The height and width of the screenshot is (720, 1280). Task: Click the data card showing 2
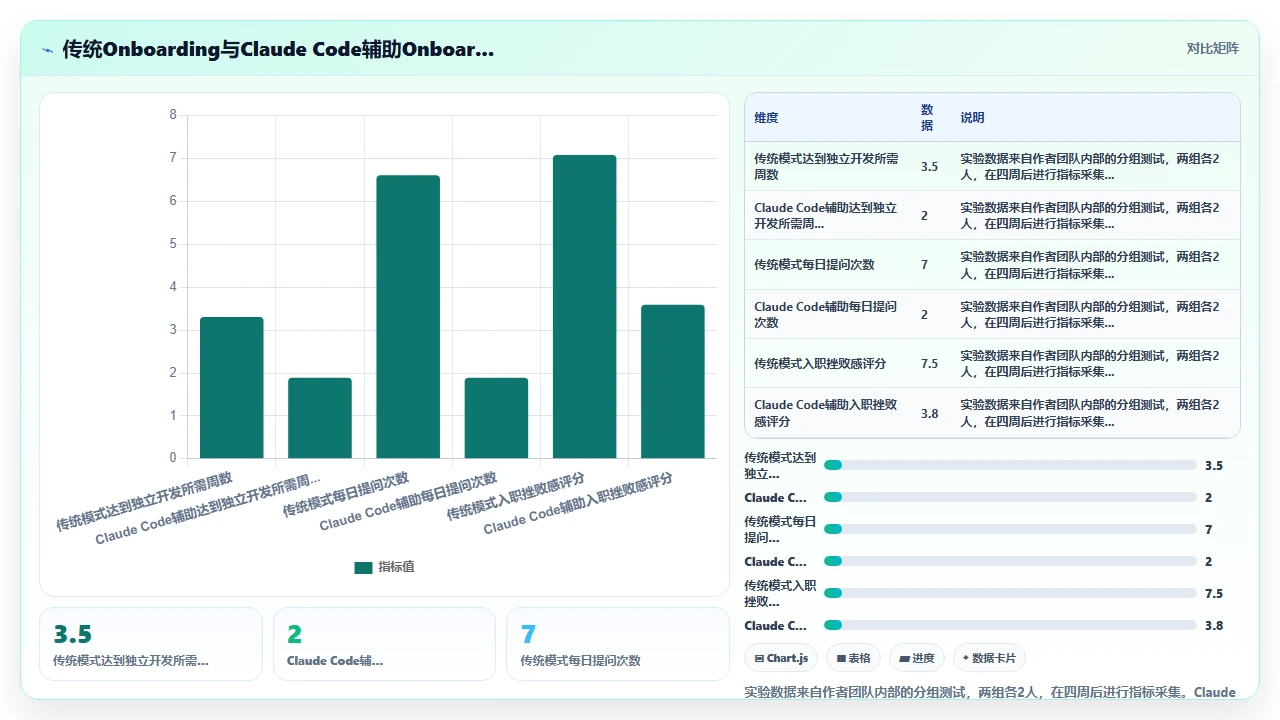click(384, 644)
